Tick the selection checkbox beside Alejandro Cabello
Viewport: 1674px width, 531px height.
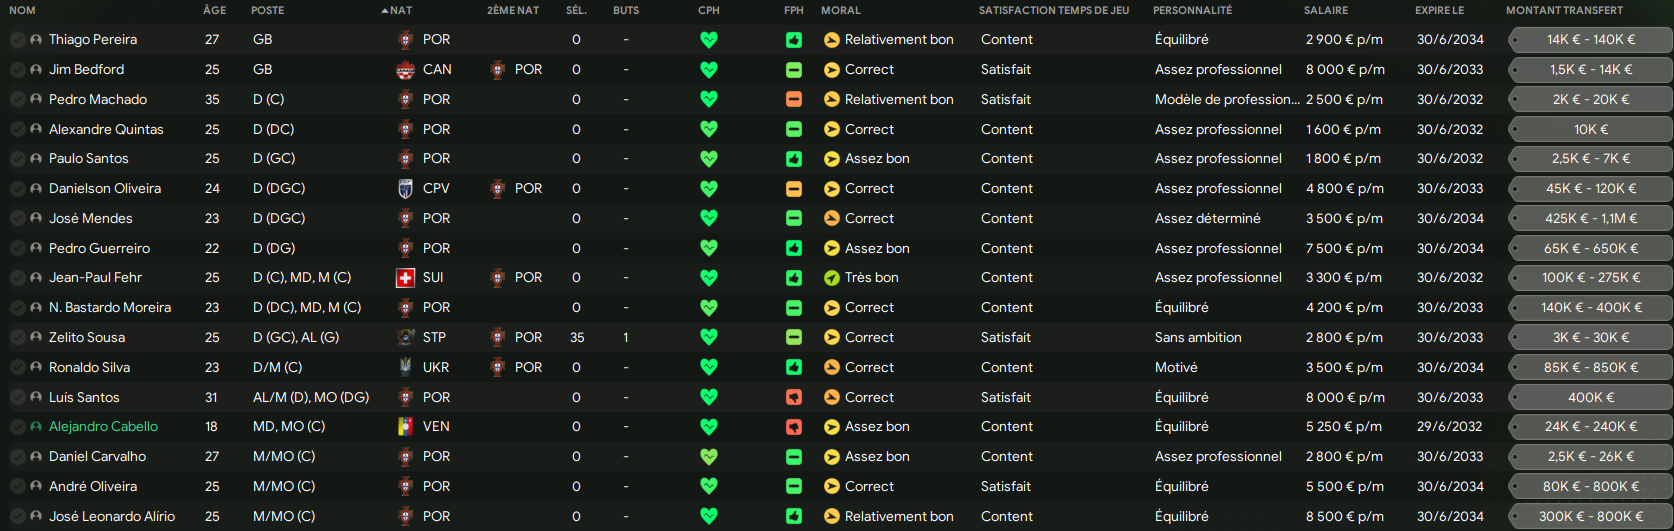tap(18, 427)
